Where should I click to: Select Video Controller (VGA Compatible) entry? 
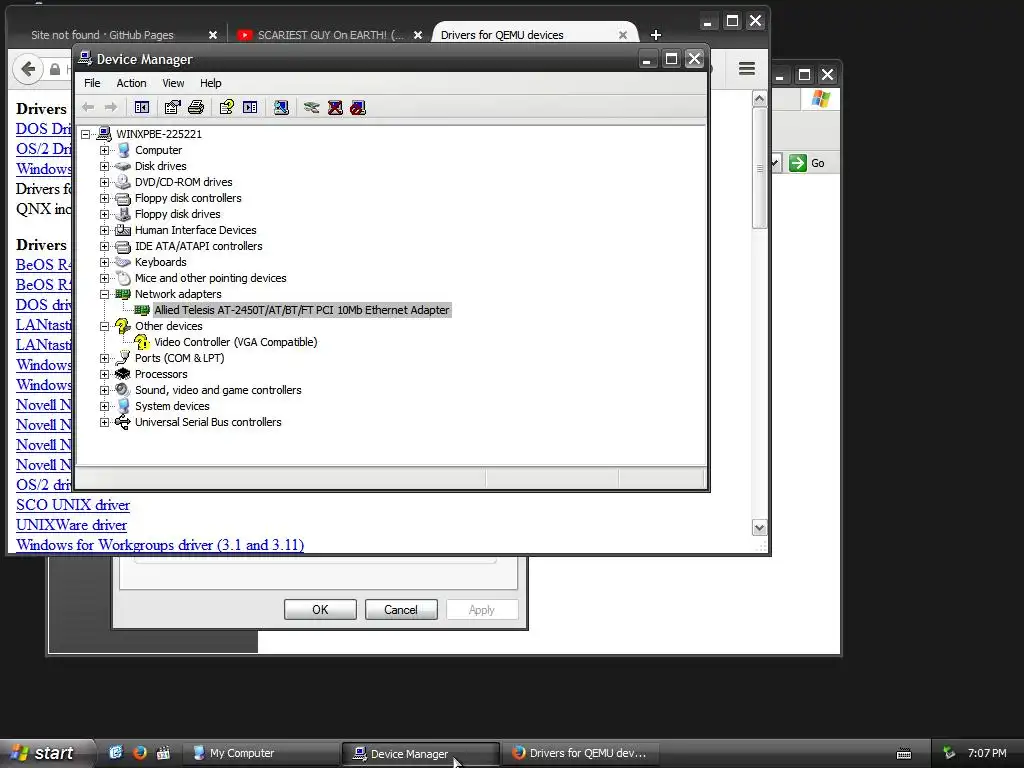pyautogui.click(x=236, y=342)
